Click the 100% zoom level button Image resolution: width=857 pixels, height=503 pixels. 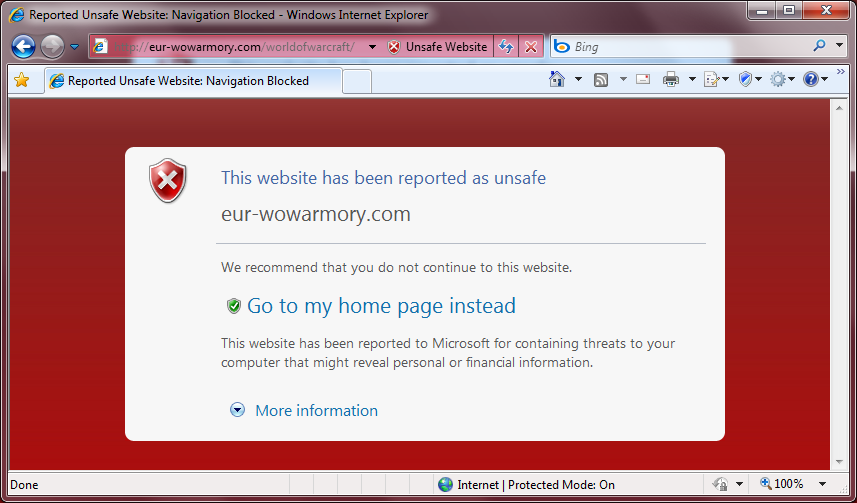coord(782,484)
